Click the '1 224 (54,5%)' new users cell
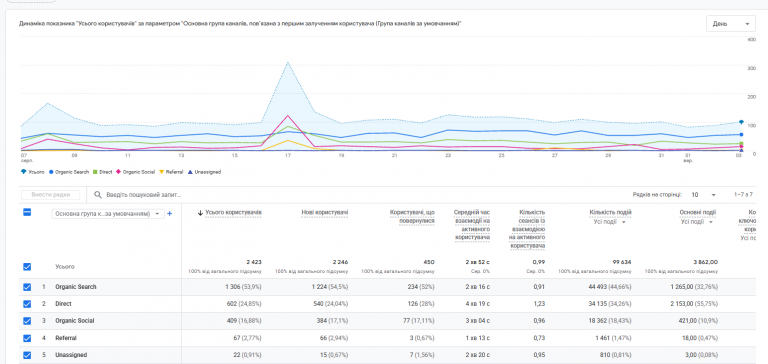Screen dimensions: 768x364 (330, 287)
